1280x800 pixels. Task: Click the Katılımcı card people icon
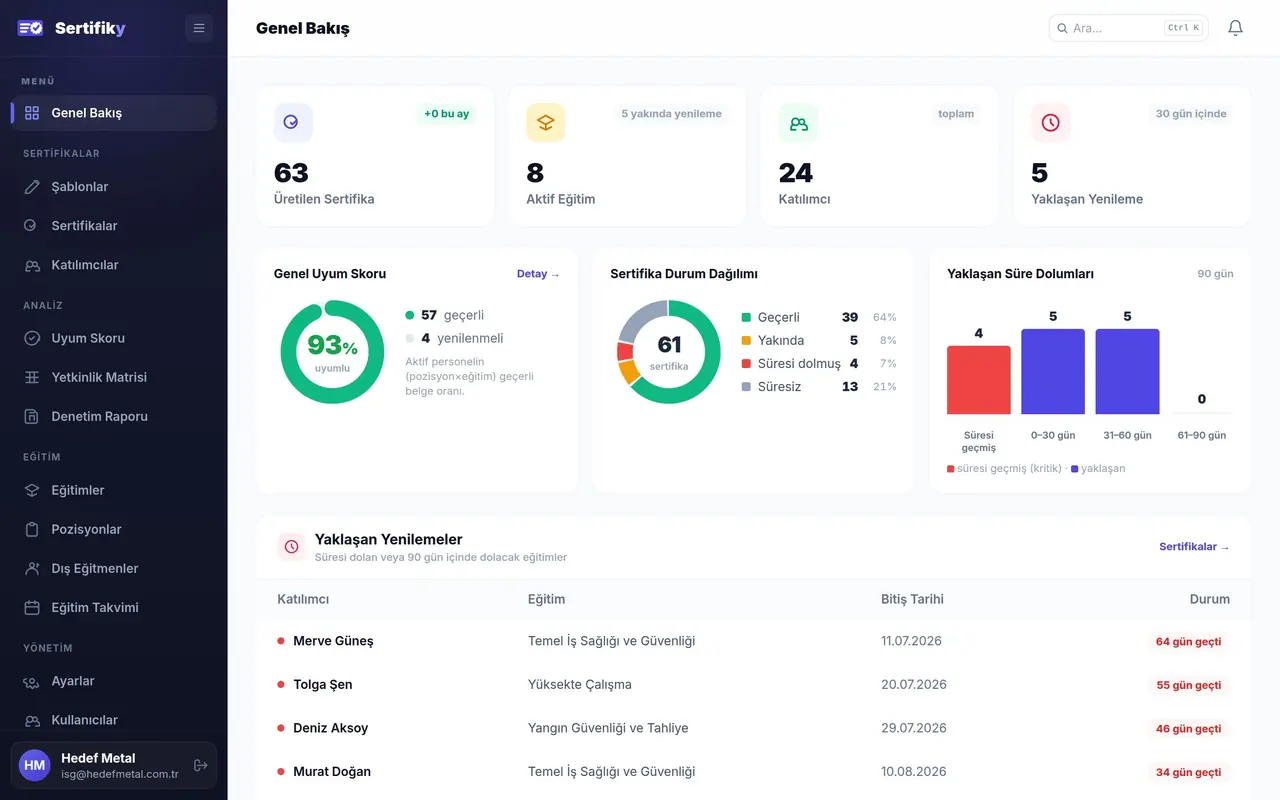798,122
